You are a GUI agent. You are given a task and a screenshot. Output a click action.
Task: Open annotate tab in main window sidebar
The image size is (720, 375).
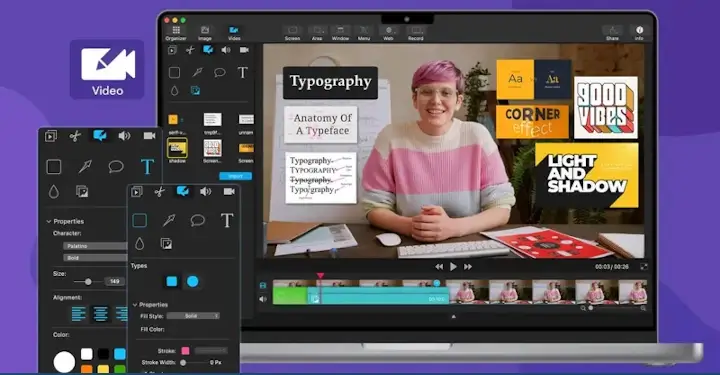coord(208,50)
